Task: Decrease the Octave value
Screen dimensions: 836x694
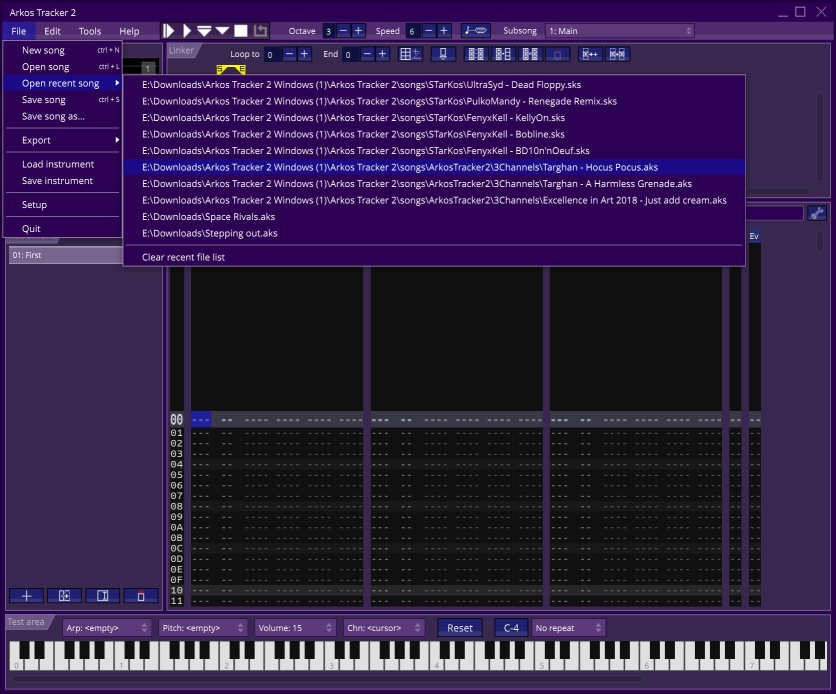Action: (x=343, y=31)
